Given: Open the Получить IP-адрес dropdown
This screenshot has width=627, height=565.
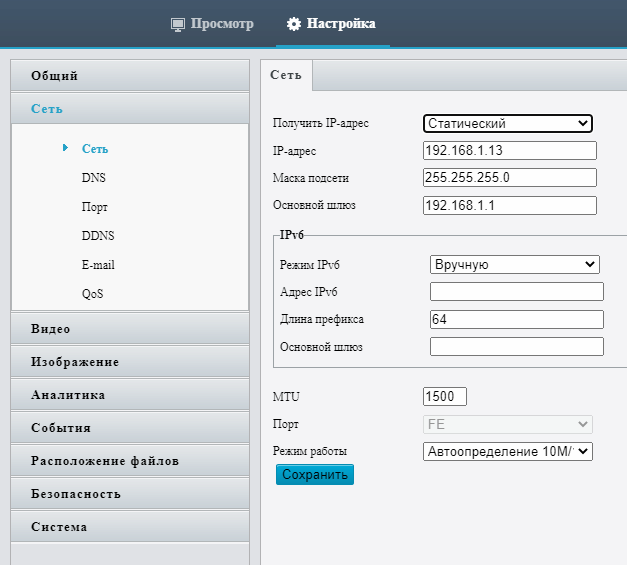Looking at the screenshot, I should [x=507, y=124].
